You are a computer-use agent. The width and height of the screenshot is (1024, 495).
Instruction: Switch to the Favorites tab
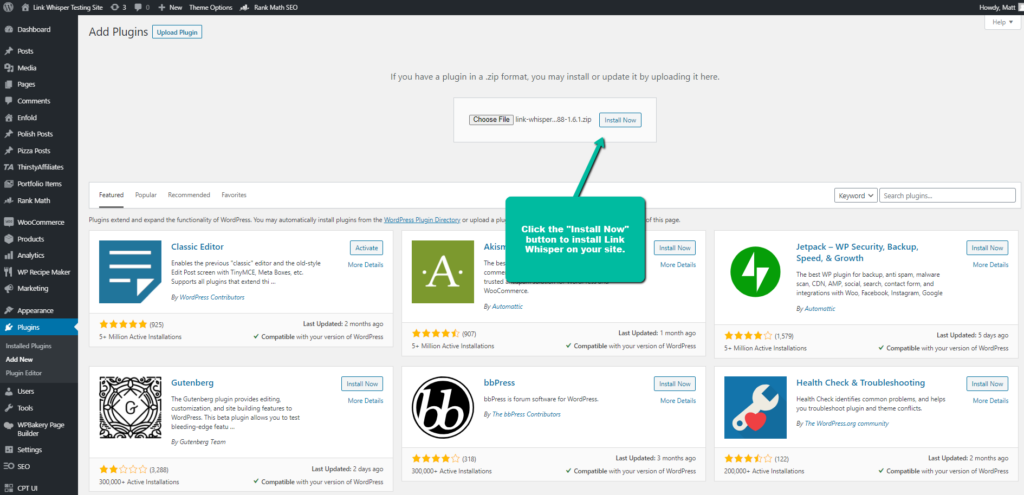coord(234,195)
